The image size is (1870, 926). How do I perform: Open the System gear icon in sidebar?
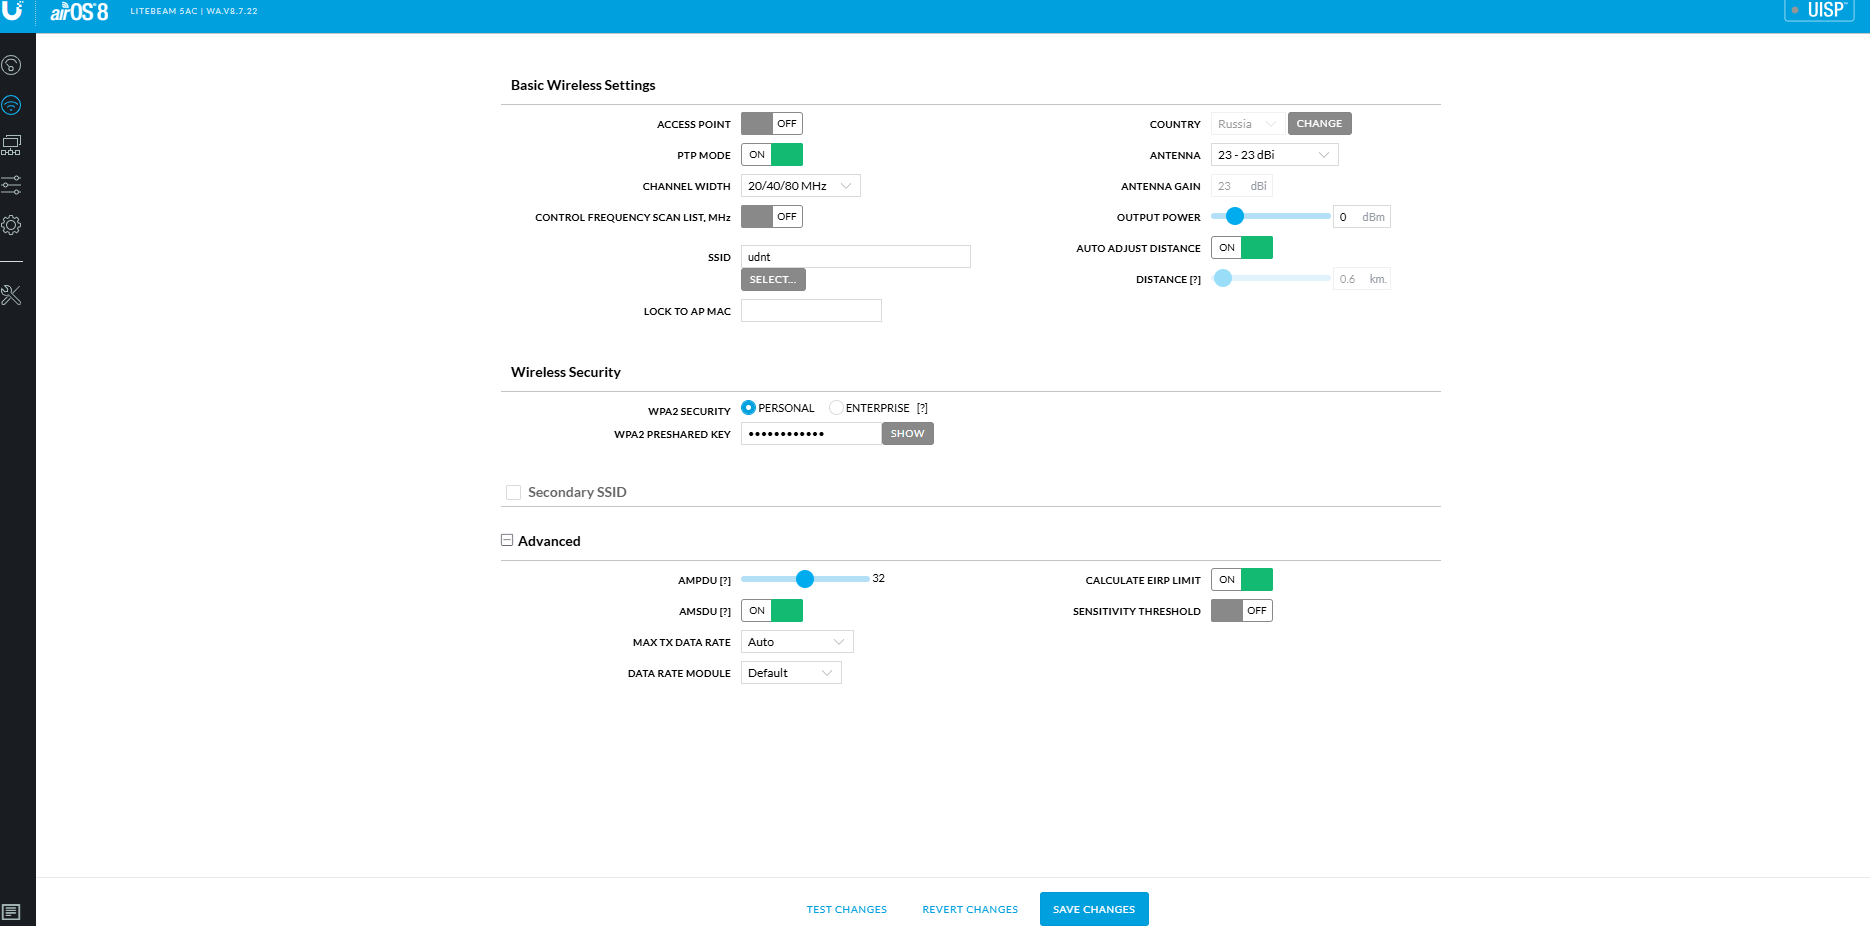(12, 225)
